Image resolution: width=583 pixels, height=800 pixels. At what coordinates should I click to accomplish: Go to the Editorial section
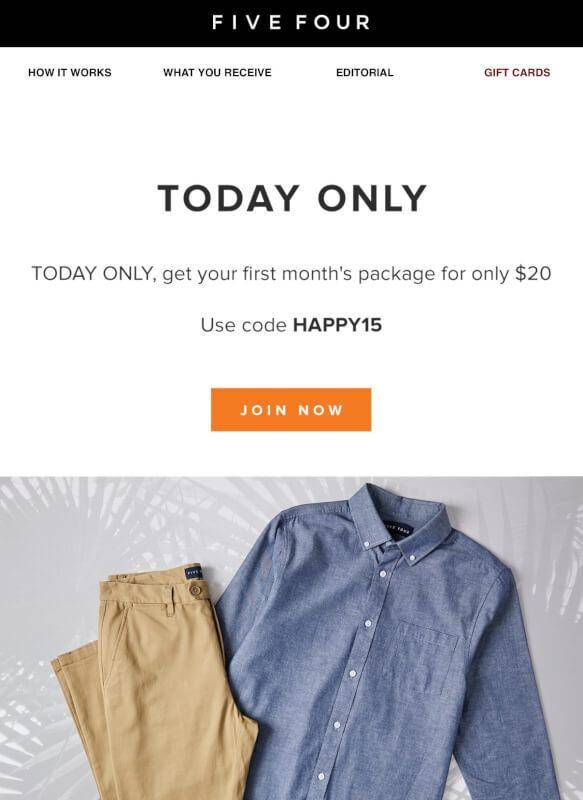click(x=365, y=72)
